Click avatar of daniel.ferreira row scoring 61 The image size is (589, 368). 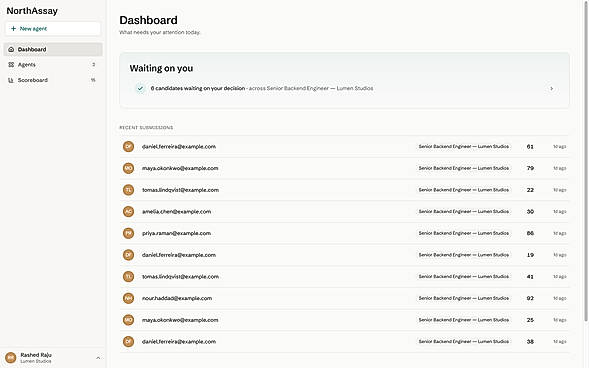coord(128,146)
